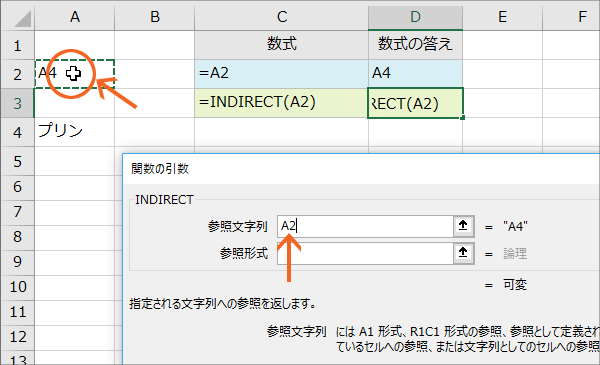Screen dimensions: 600x365
Task: Click empty cell B2
Action: 155,74
